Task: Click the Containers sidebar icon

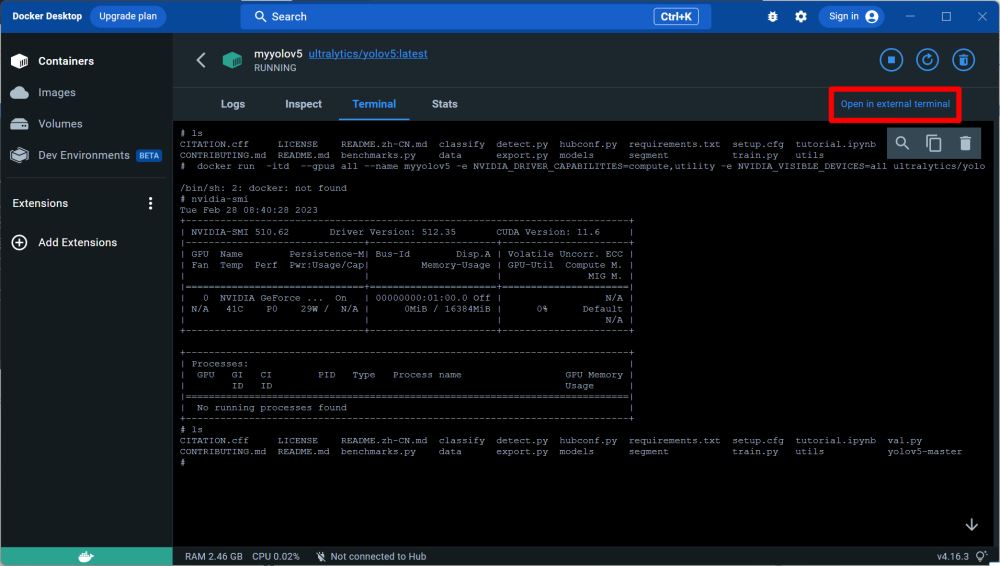Action: (x=20, y=61)
